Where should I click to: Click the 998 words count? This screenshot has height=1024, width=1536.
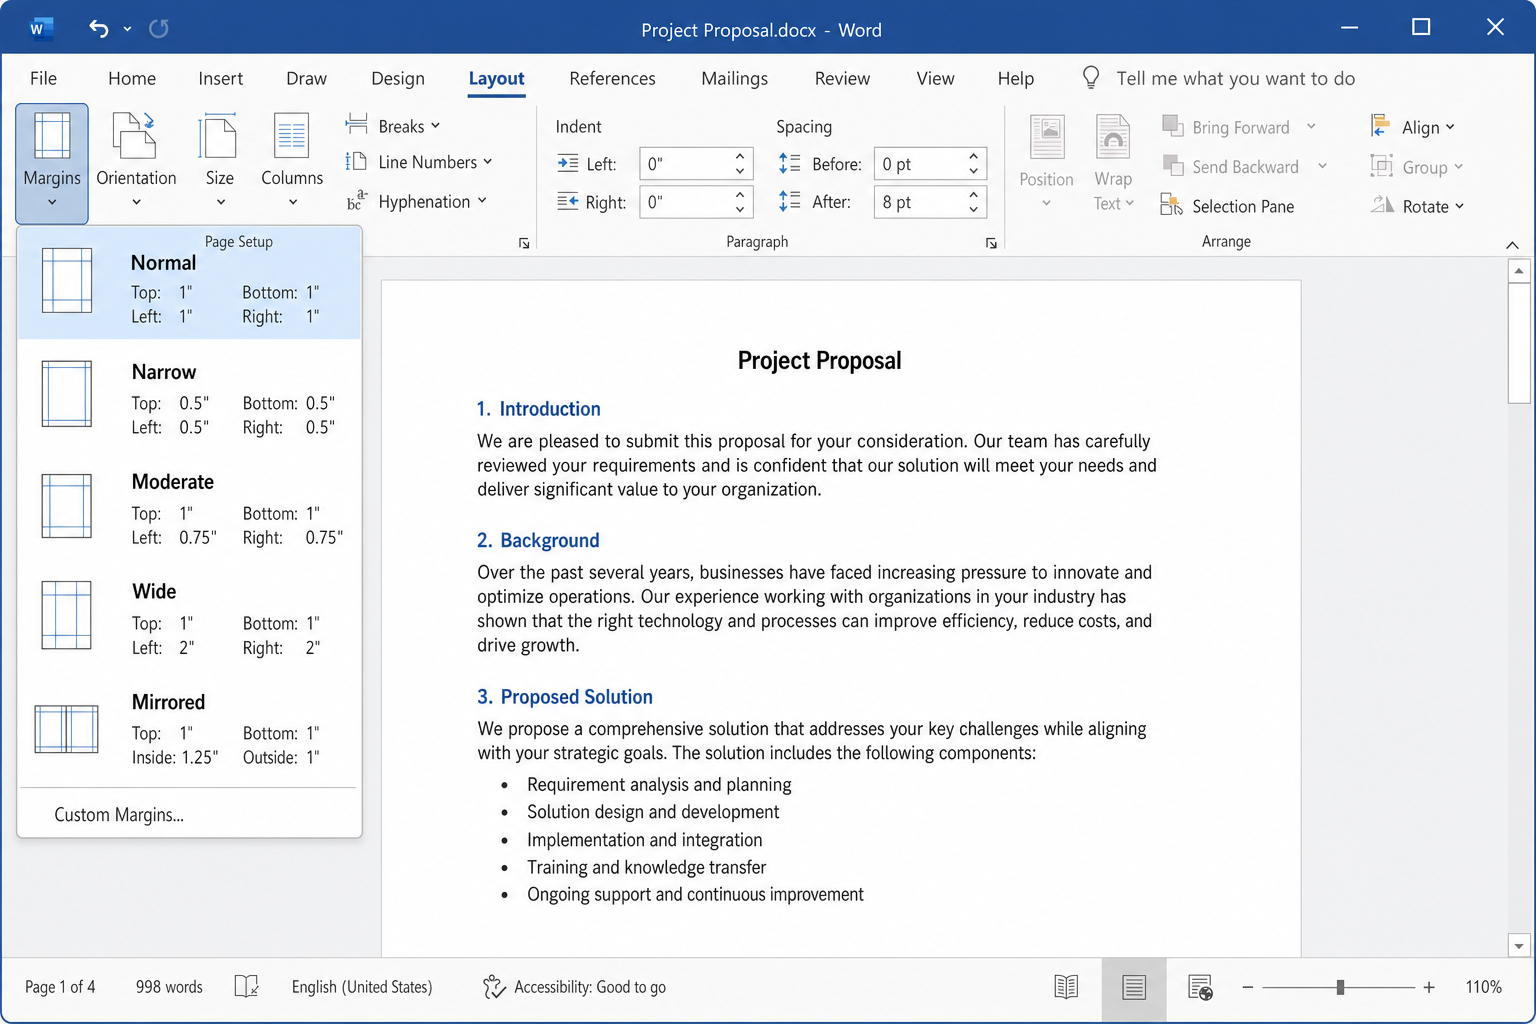(x=169, y=987)
